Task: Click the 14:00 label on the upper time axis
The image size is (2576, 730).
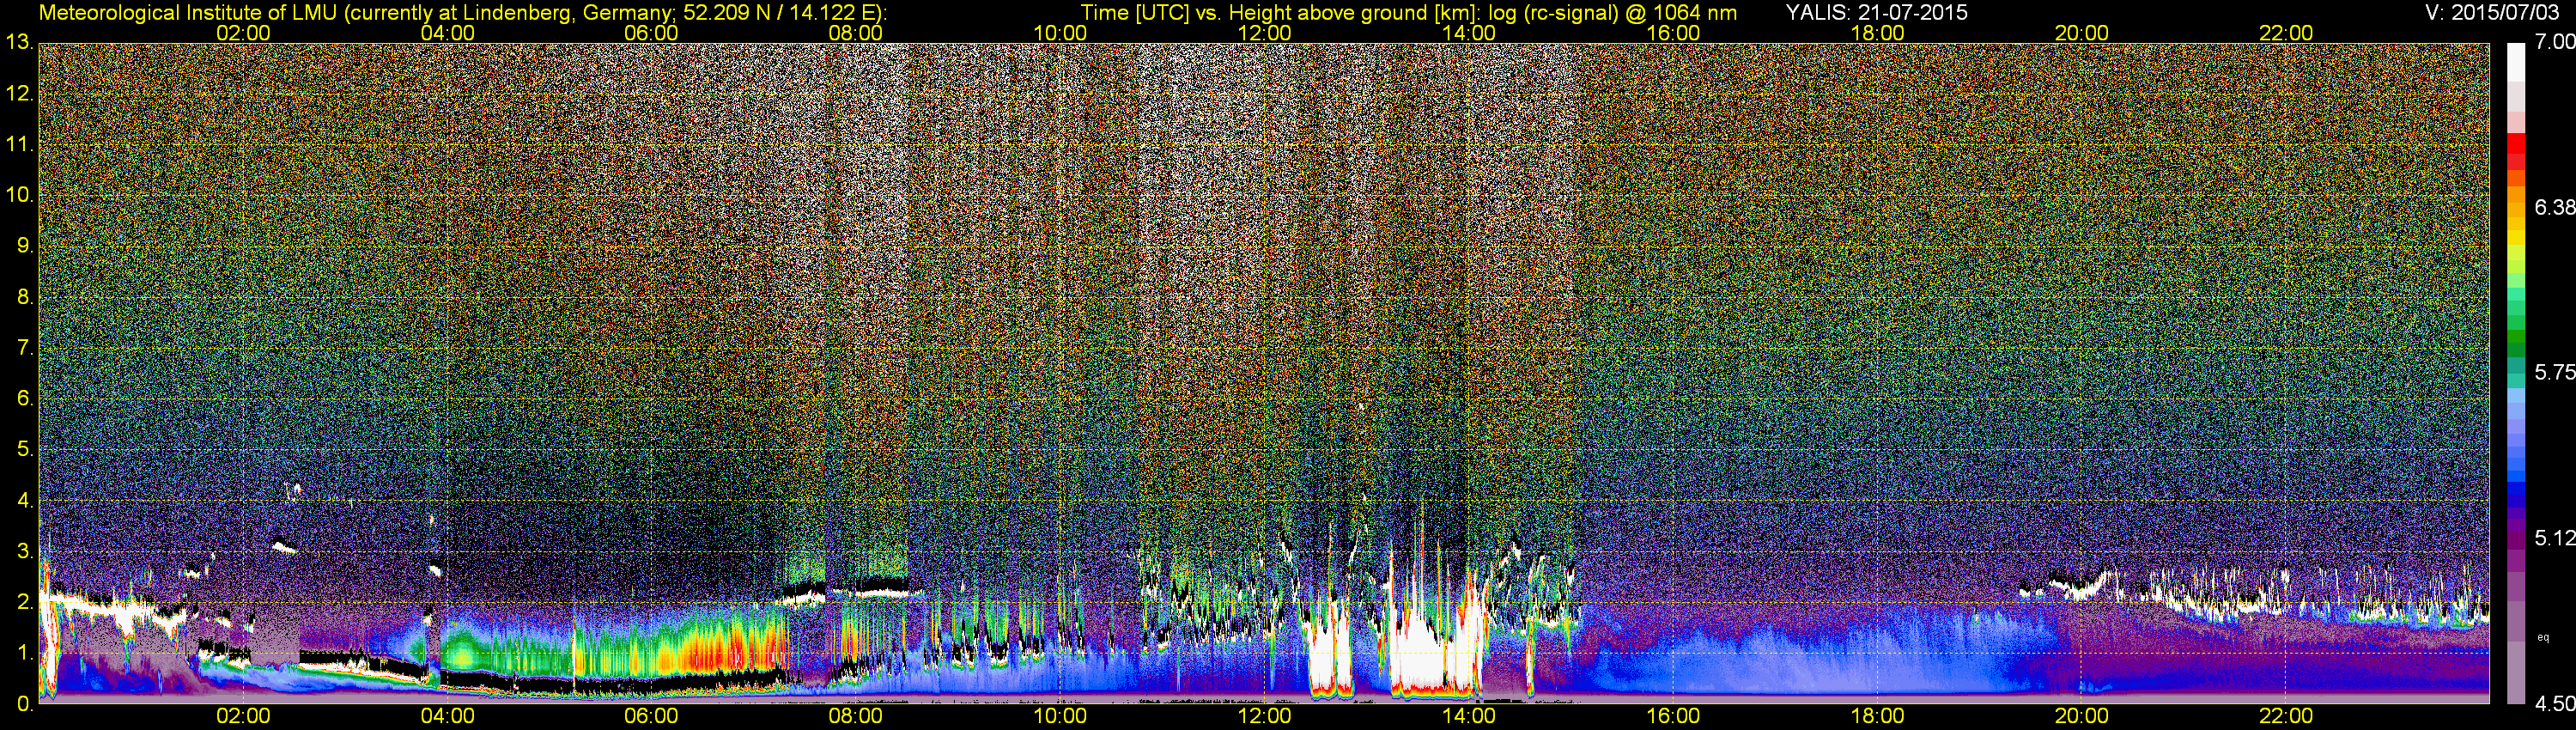Action: pos(1469,33)
